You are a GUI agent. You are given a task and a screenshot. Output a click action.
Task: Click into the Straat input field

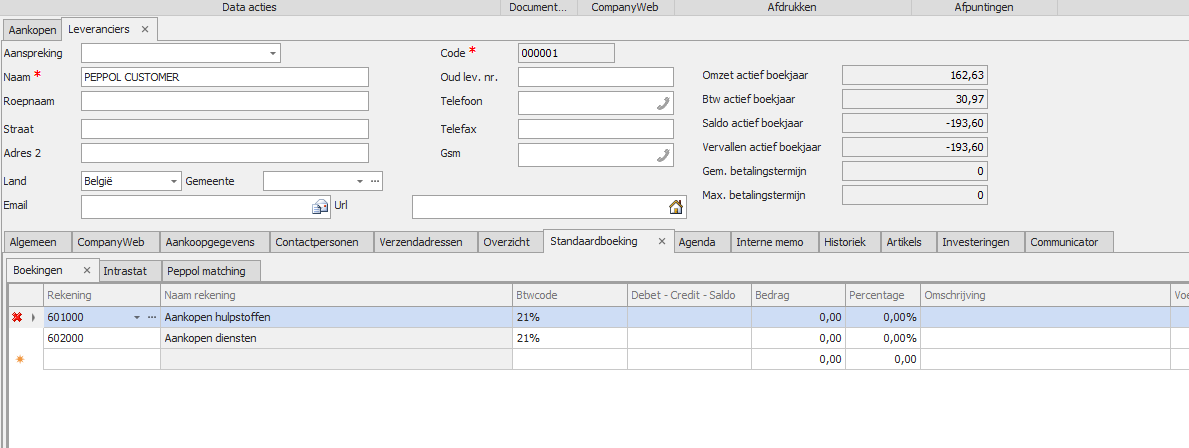[x=225, y=129]
